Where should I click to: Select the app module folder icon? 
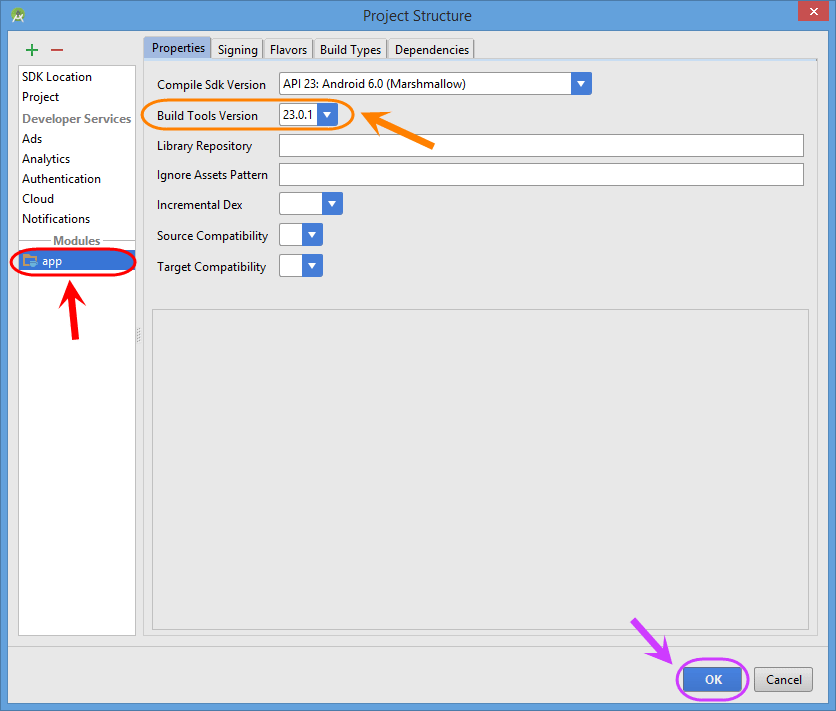tap(30, 261)
